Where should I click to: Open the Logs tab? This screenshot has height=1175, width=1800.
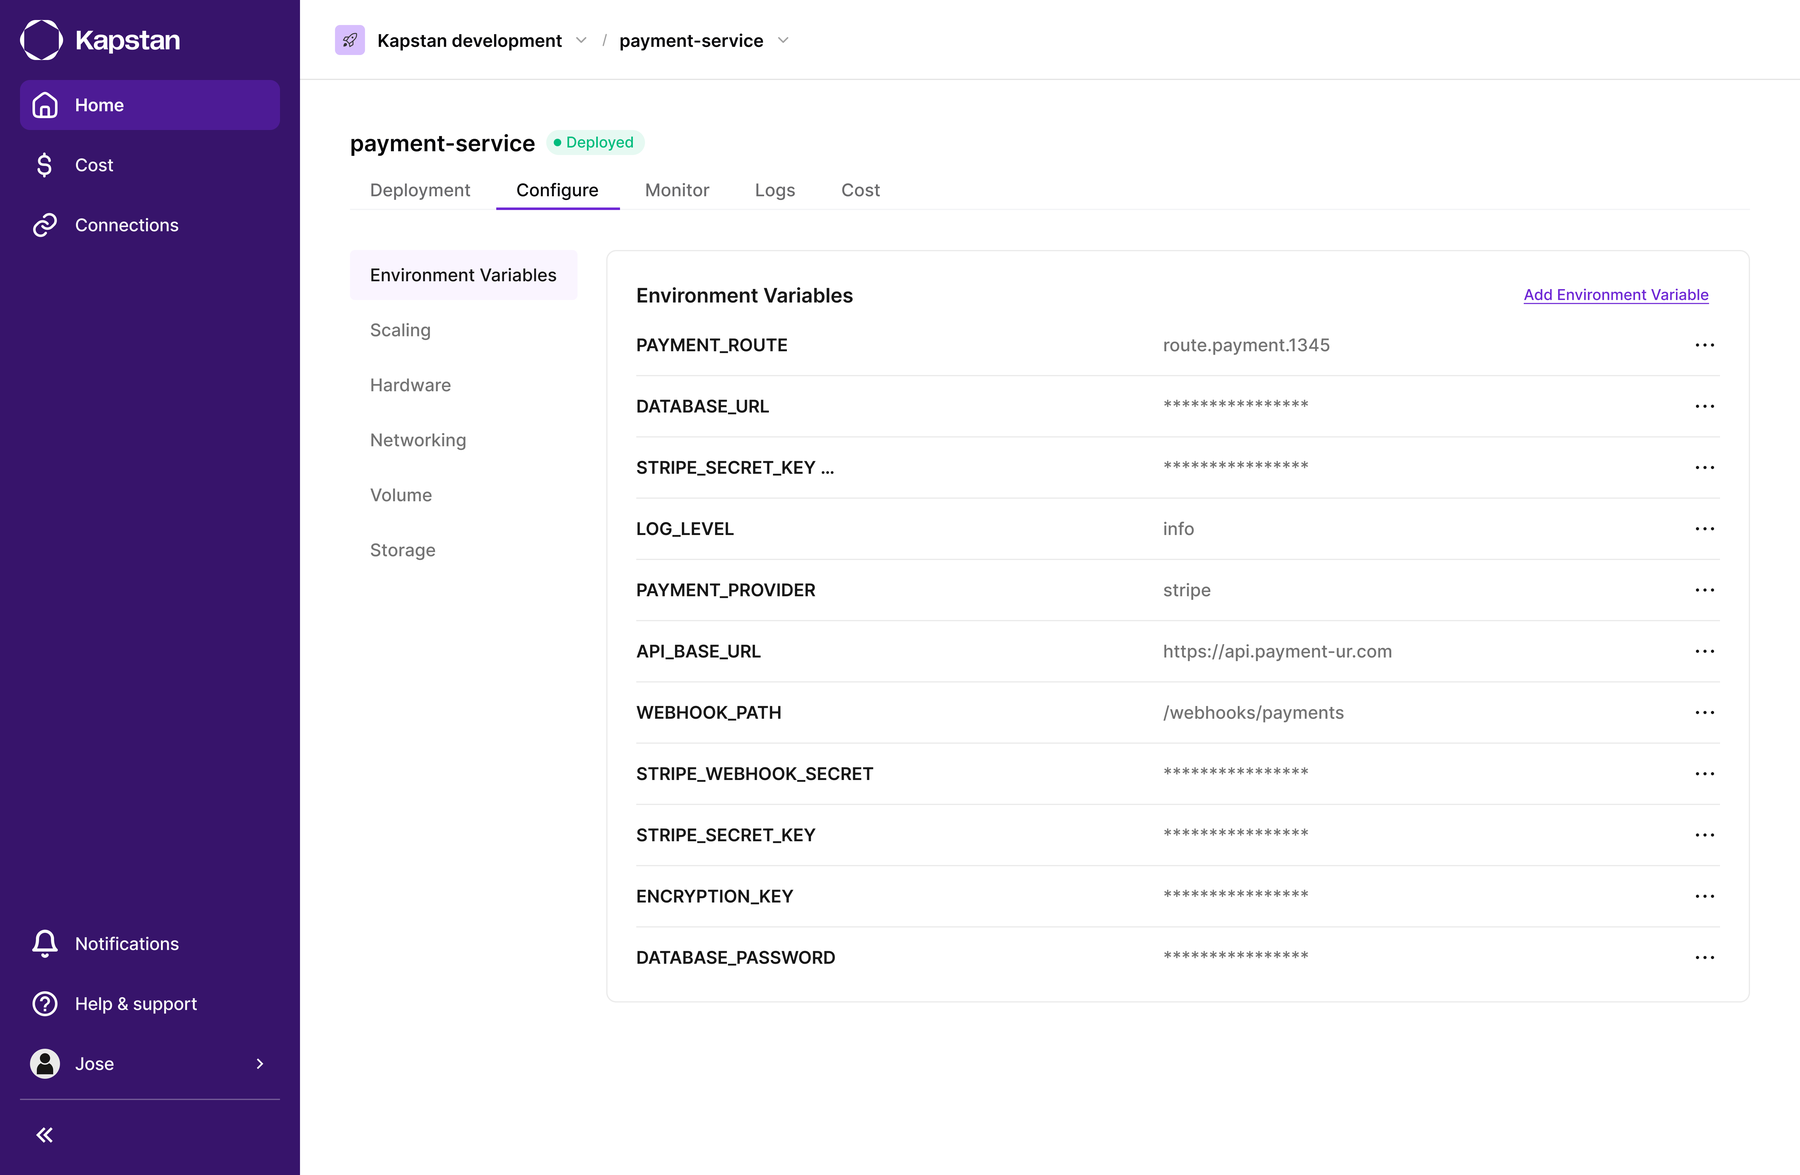[775, 190]
